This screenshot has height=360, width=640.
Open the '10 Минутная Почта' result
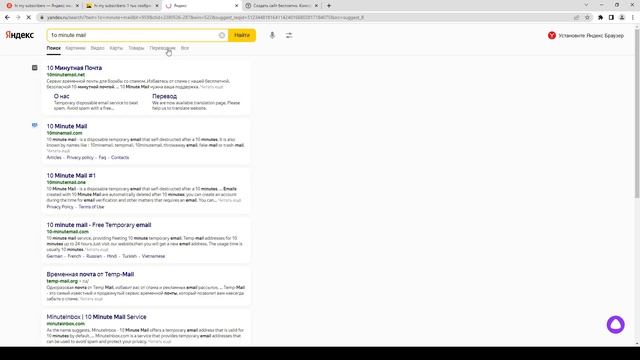click(74, 68)
